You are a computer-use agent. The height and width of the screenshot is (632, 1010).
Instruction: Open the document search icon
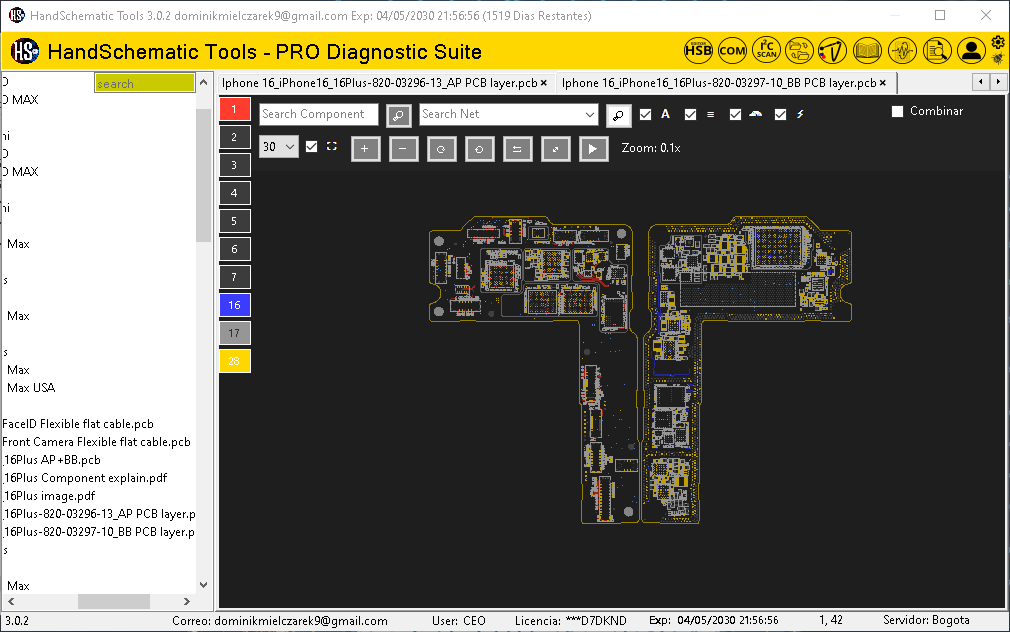pyautogui.click(x=937, y=50)
